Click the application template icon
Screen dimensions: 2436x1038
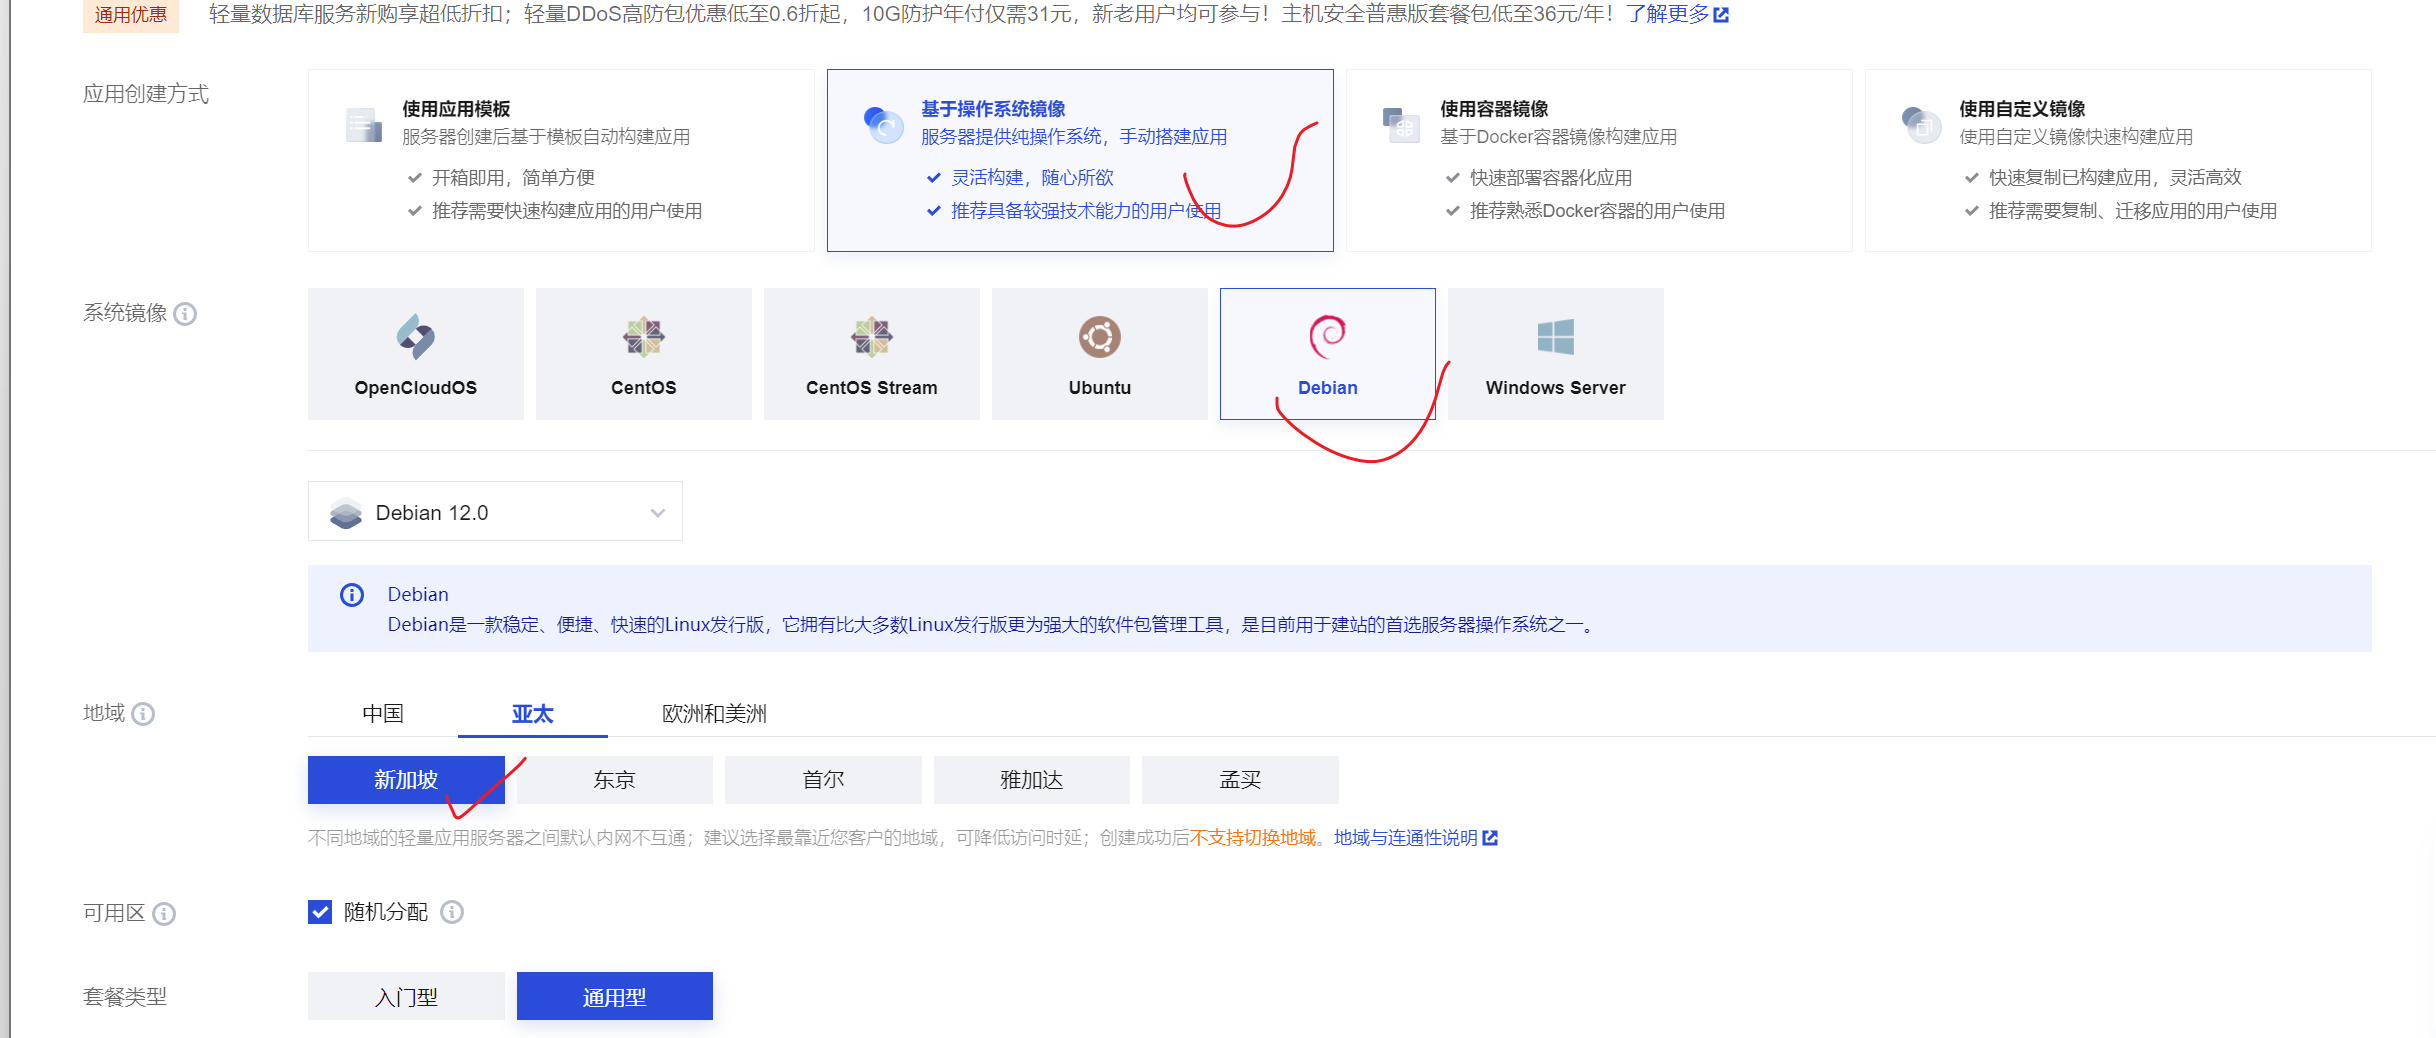363,125
